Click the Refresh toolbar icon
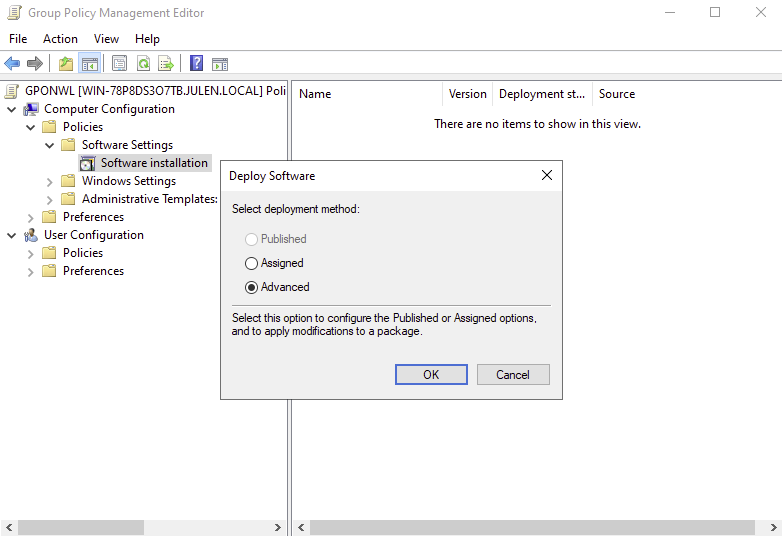The height and width of the screenshot is (536, 782). (143, 64)
